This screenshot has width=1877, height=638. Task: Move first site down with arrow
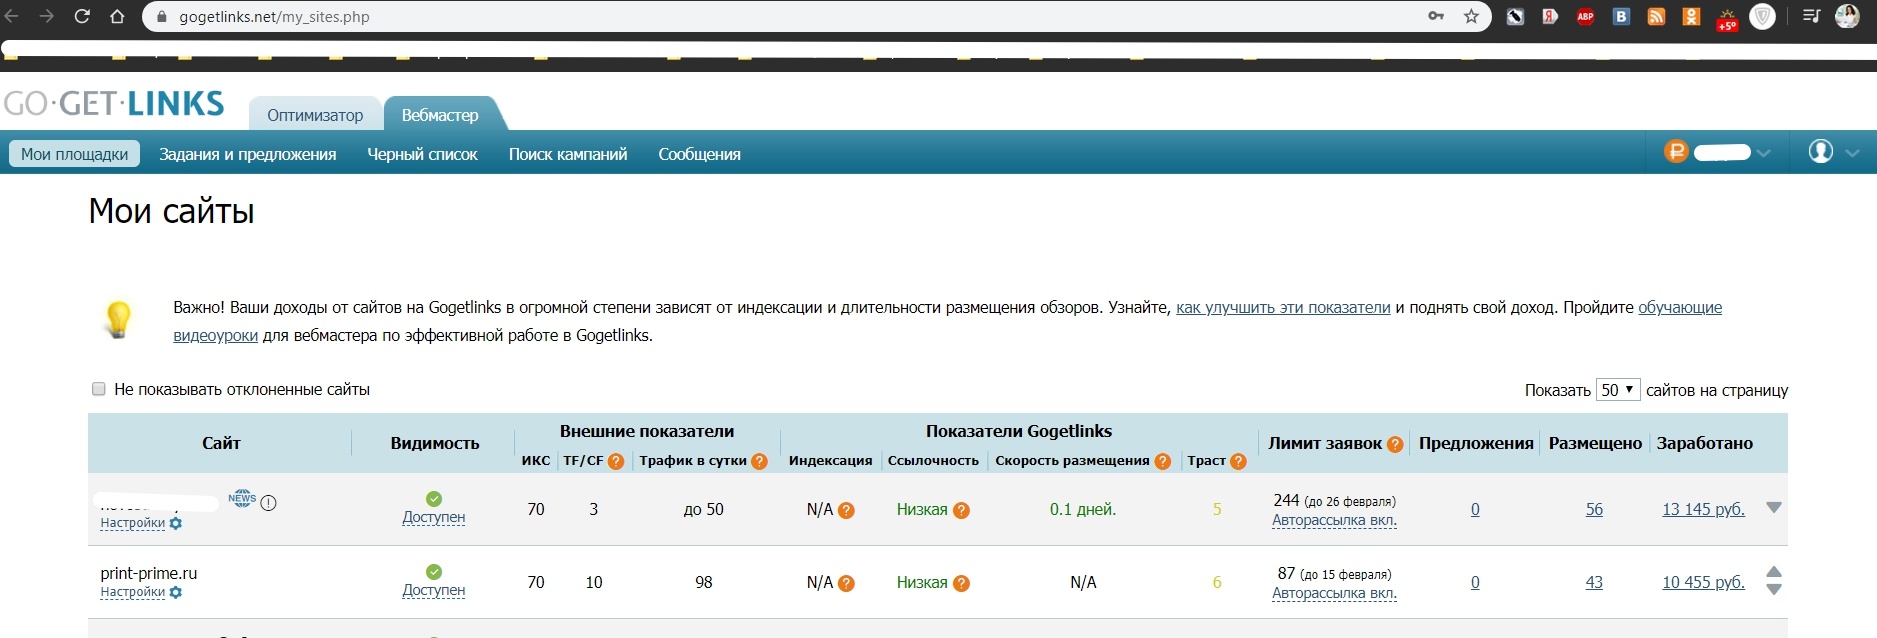pyautogui.click(x=1774, y=508)
